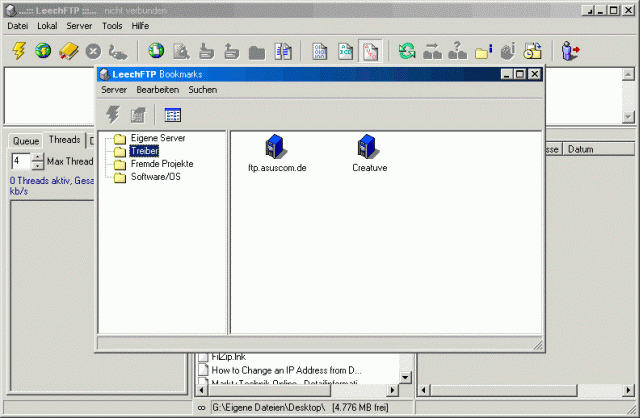Open the Lokal menu

tap(47, 26)
